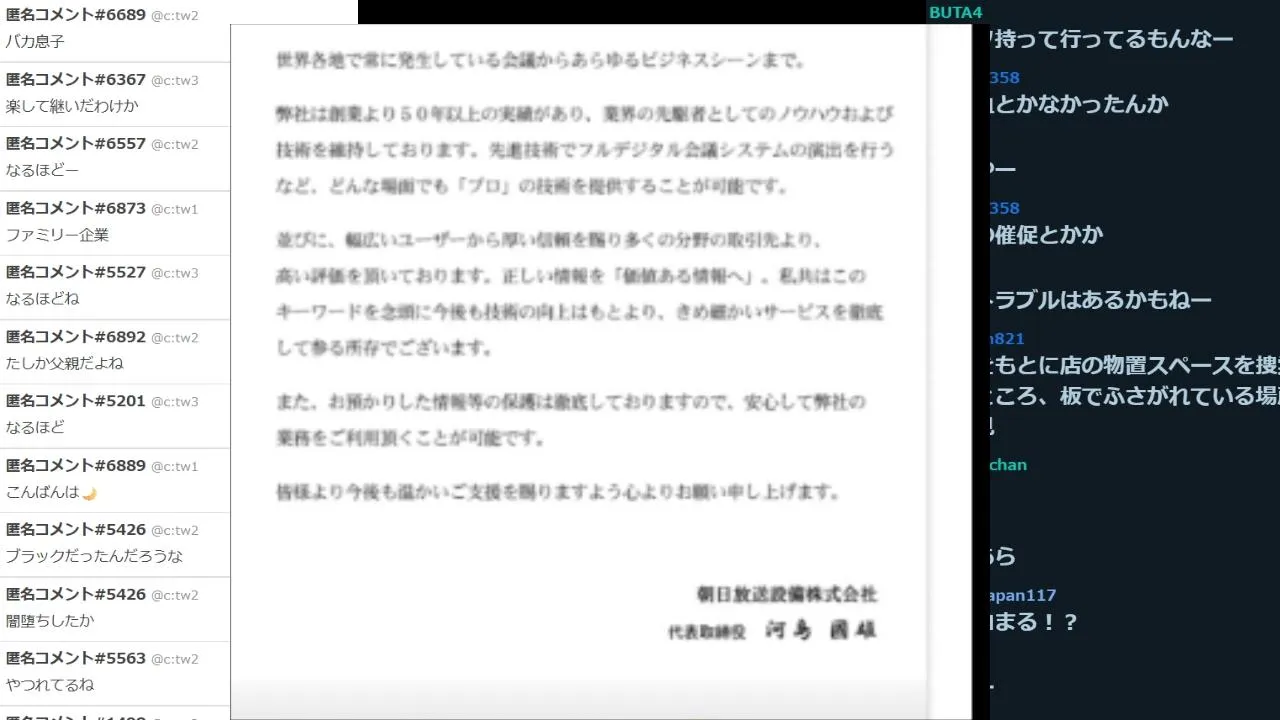Click the header 匿名コメント#6873
Image resolution: width=1280 pixels, height=720 pixels.
76,208
